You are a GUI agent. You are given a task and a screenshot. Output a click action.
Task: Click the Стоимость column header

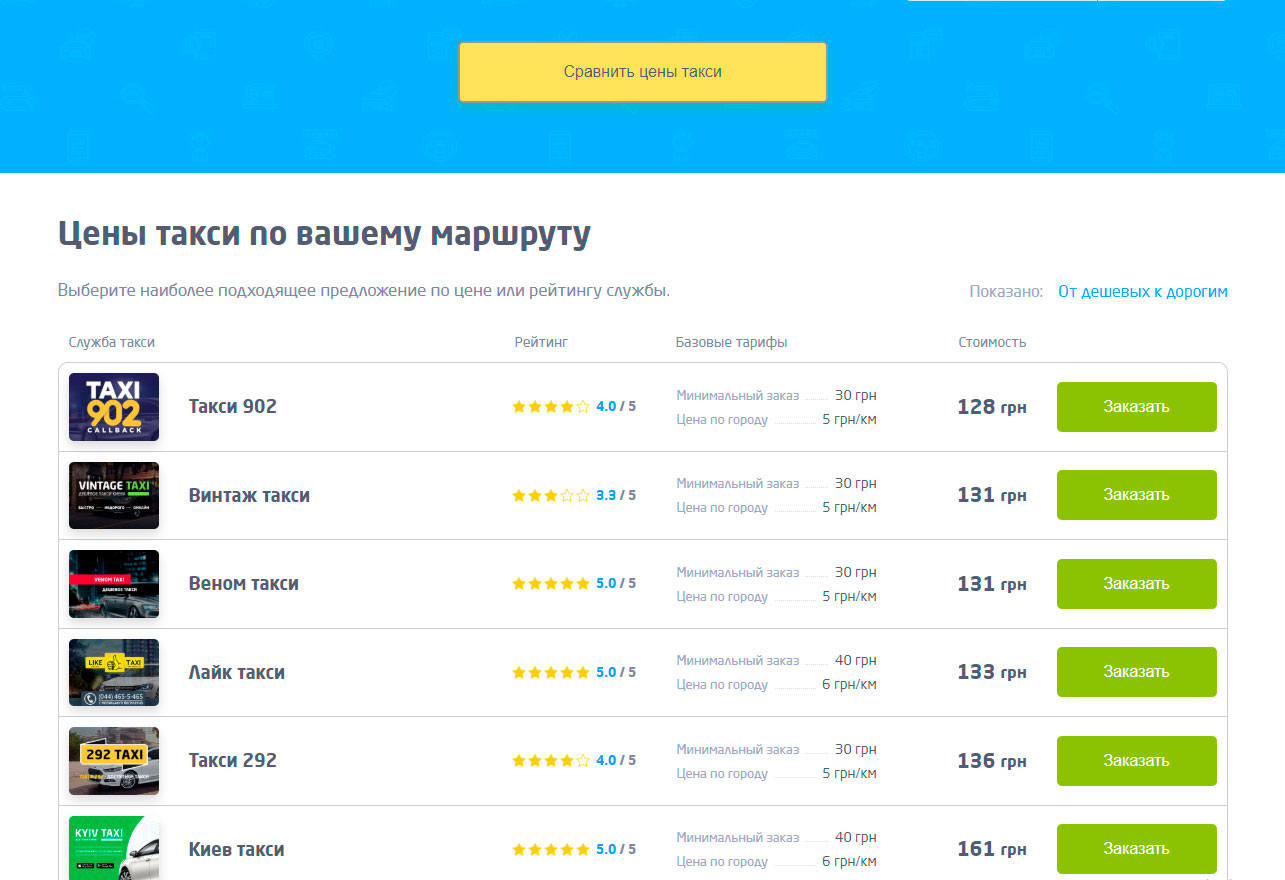point(992,342)
